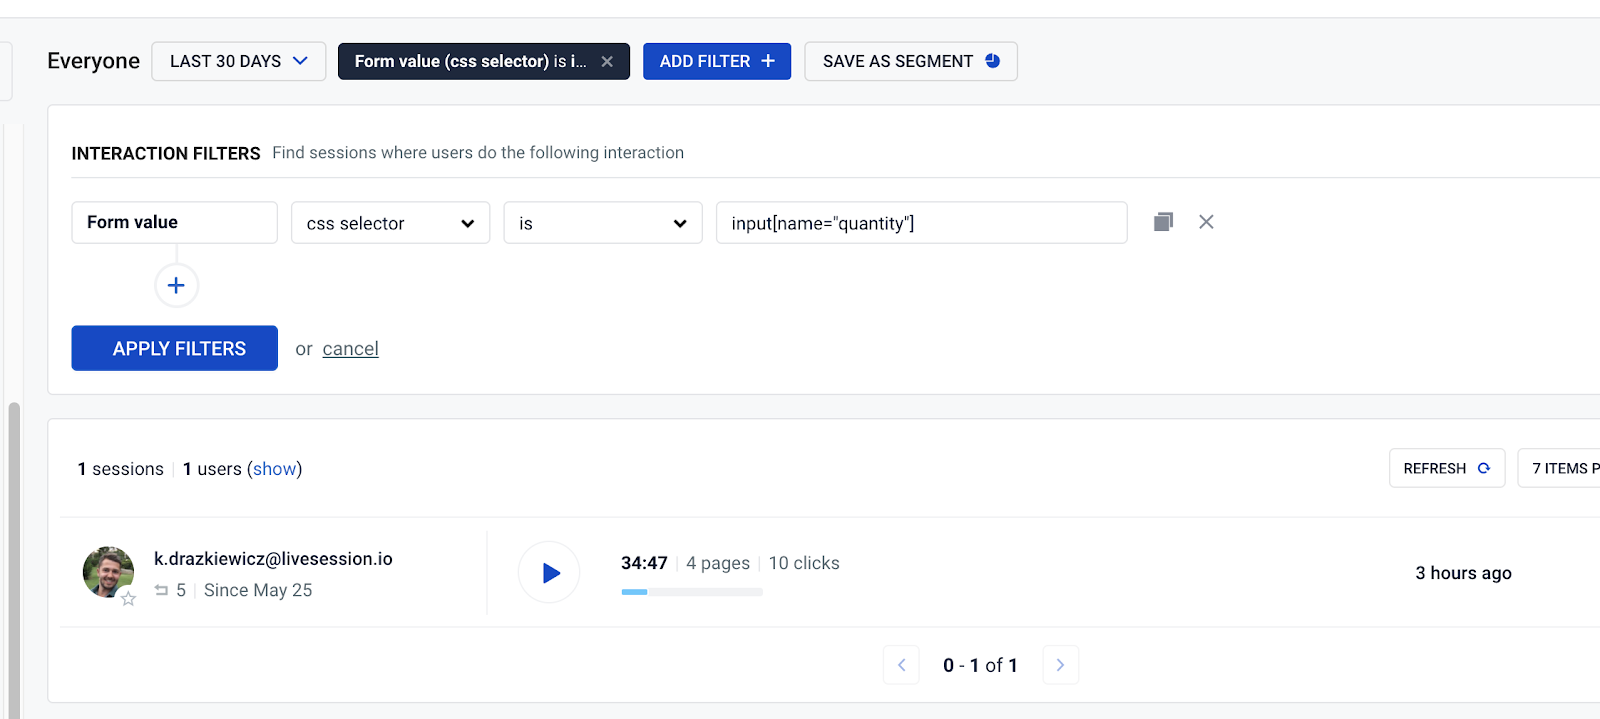
Task: Duplicate the Form value filter row
Action: (1163, 222)
